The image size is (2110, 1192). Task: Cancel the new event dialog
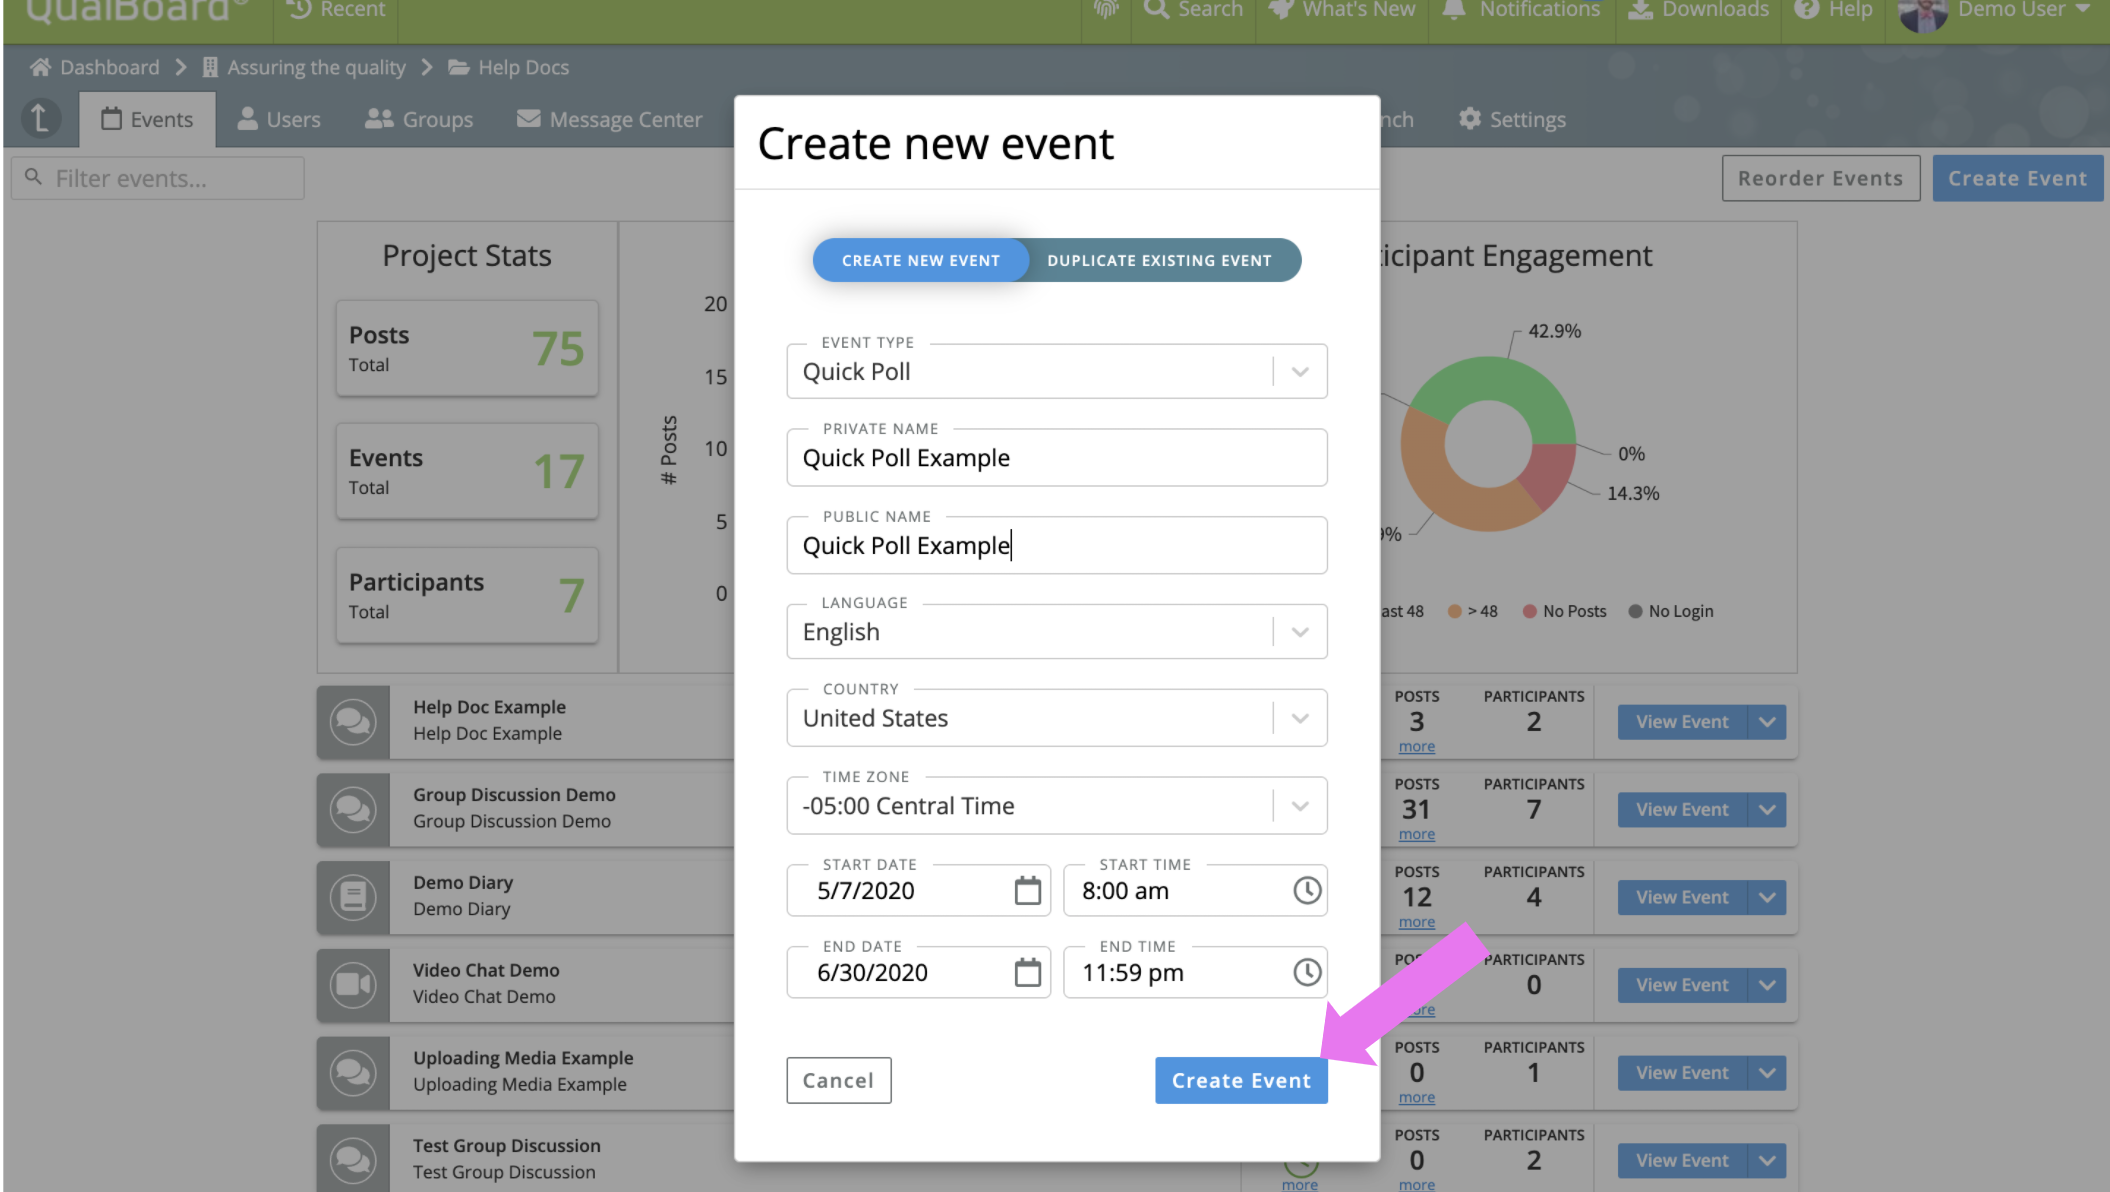click(x=838, y=1080)
